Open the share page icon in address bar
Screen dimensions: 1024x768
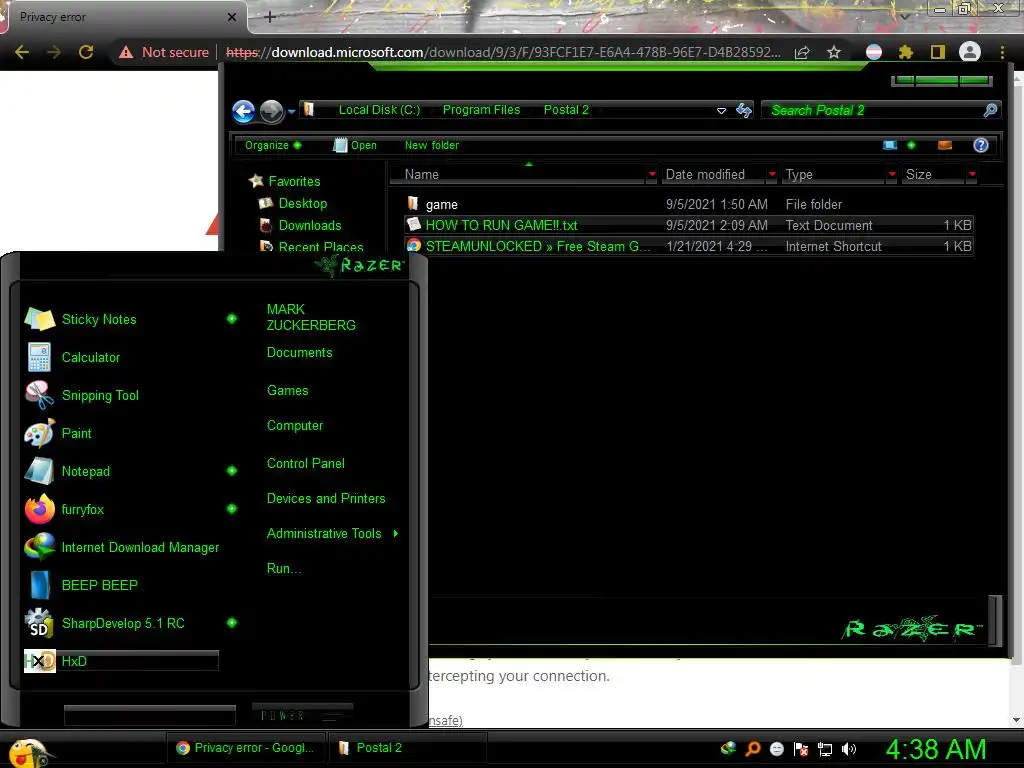pos(802,52)
